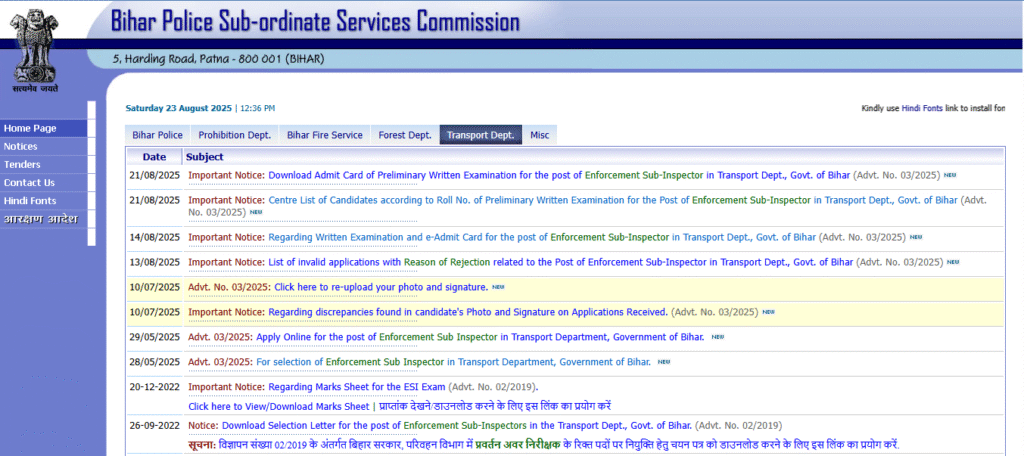Open Hindi Fonts sidebar item
Viewport: 1024px width, 456px height.
click(29, 200)
